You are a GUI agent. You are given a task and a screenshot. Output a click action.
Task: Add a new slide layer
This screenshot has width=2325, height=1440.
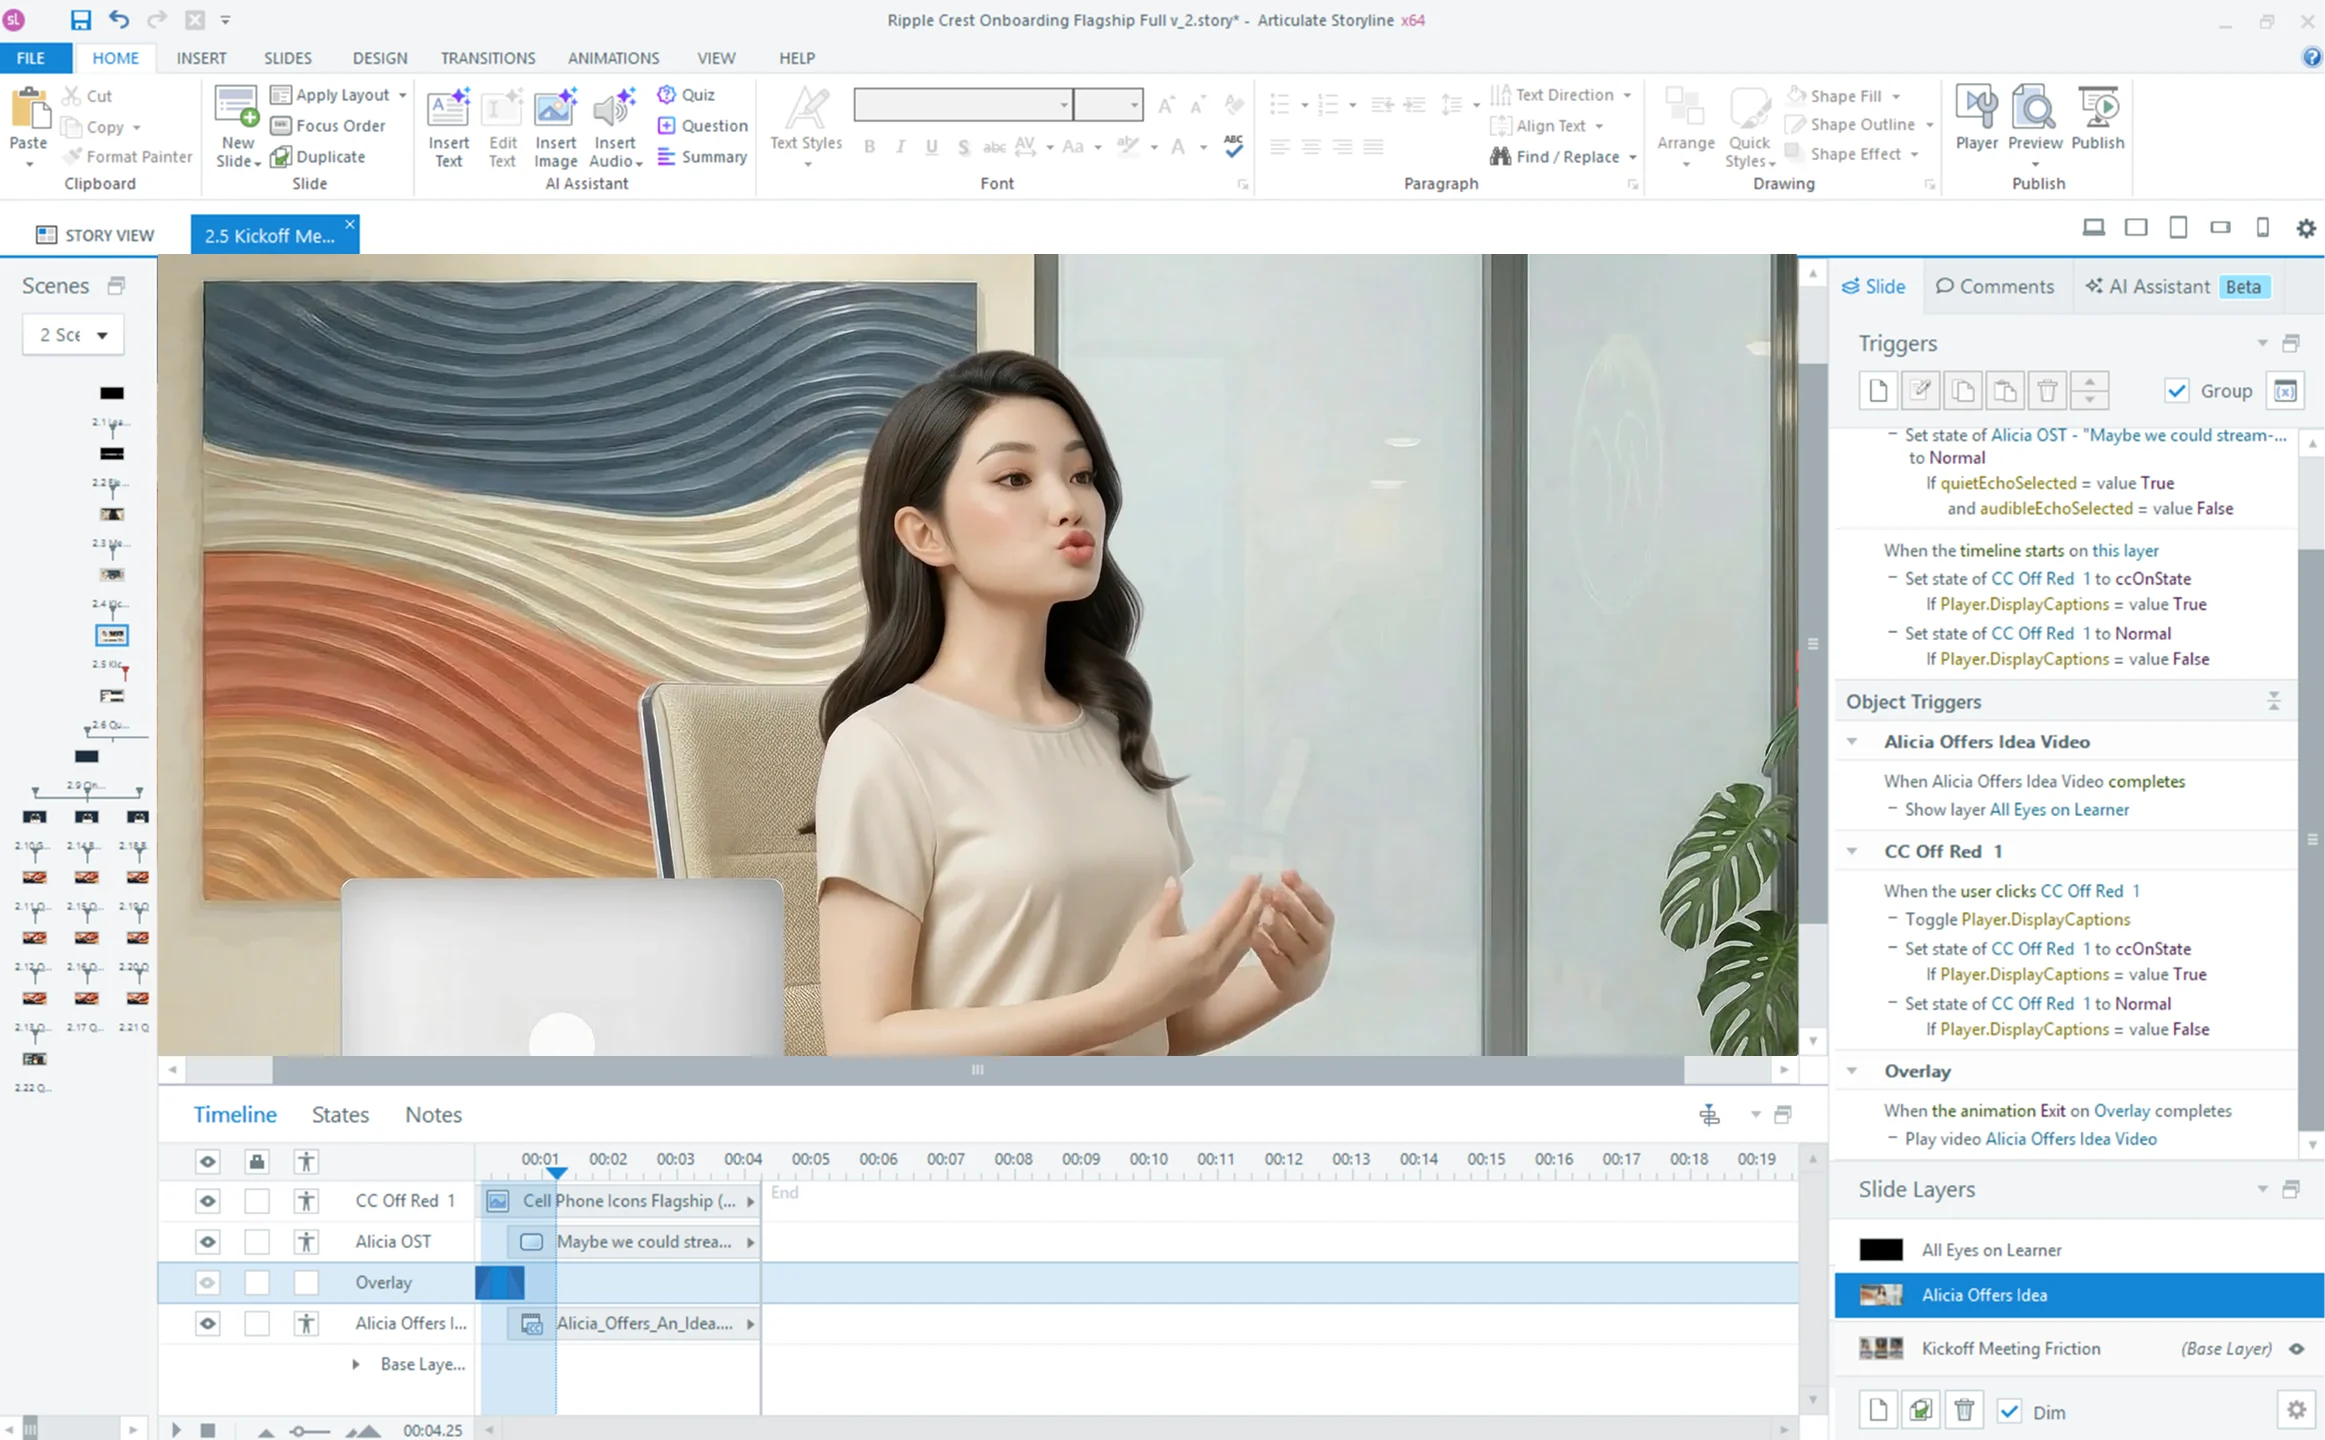(1878, 1410)
